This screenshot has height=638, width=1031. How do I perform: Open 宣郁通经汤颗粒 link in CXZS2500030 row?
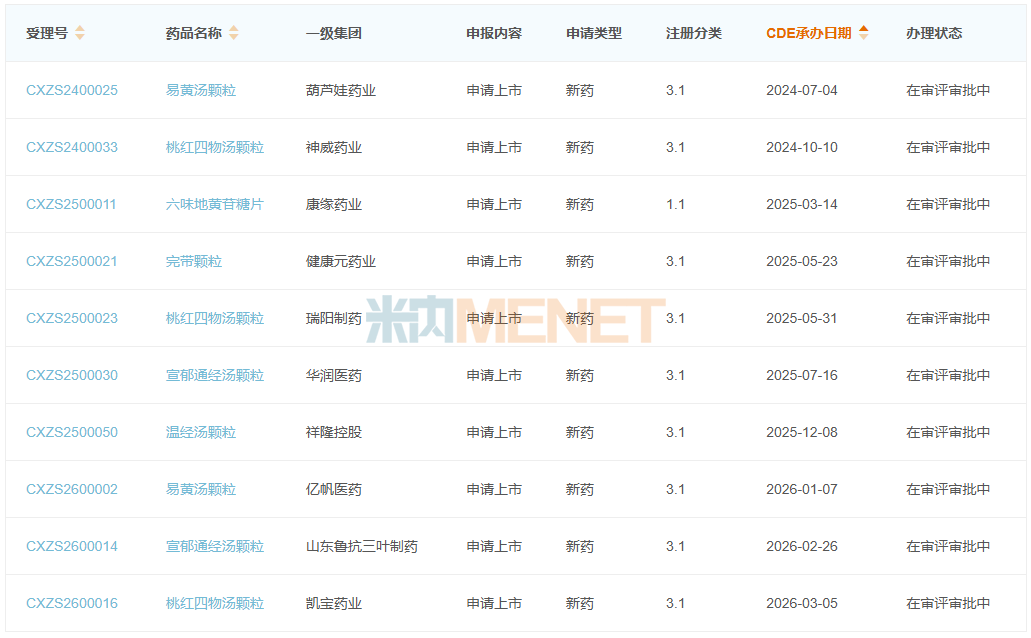tap(214, 376)
